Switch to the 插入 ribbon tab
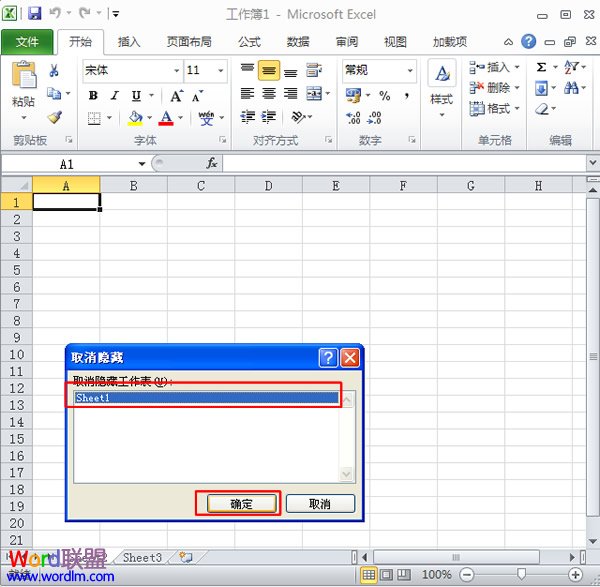The image size is (600, 587). coord(129,42)
